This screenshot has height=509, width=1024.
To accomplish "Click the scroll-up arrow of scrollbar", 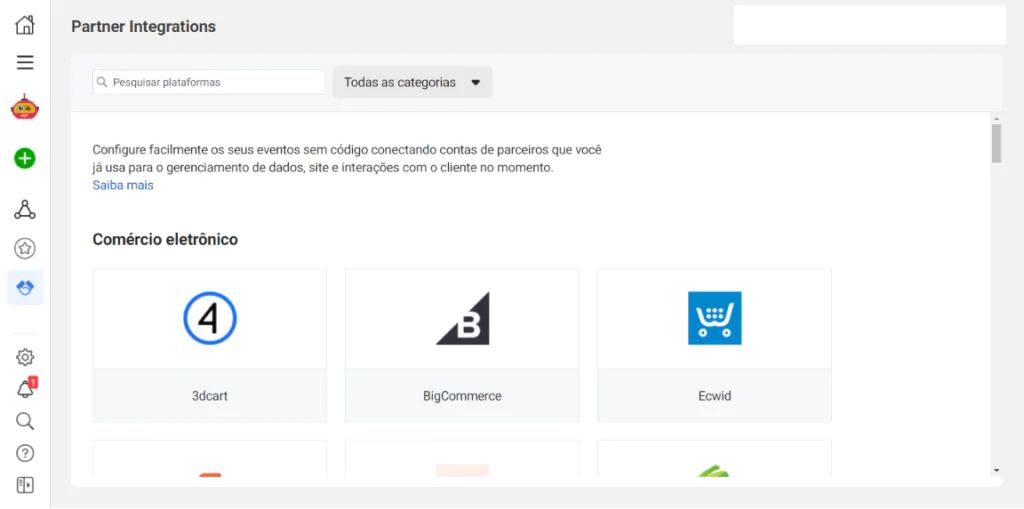I will coord(996,118).
